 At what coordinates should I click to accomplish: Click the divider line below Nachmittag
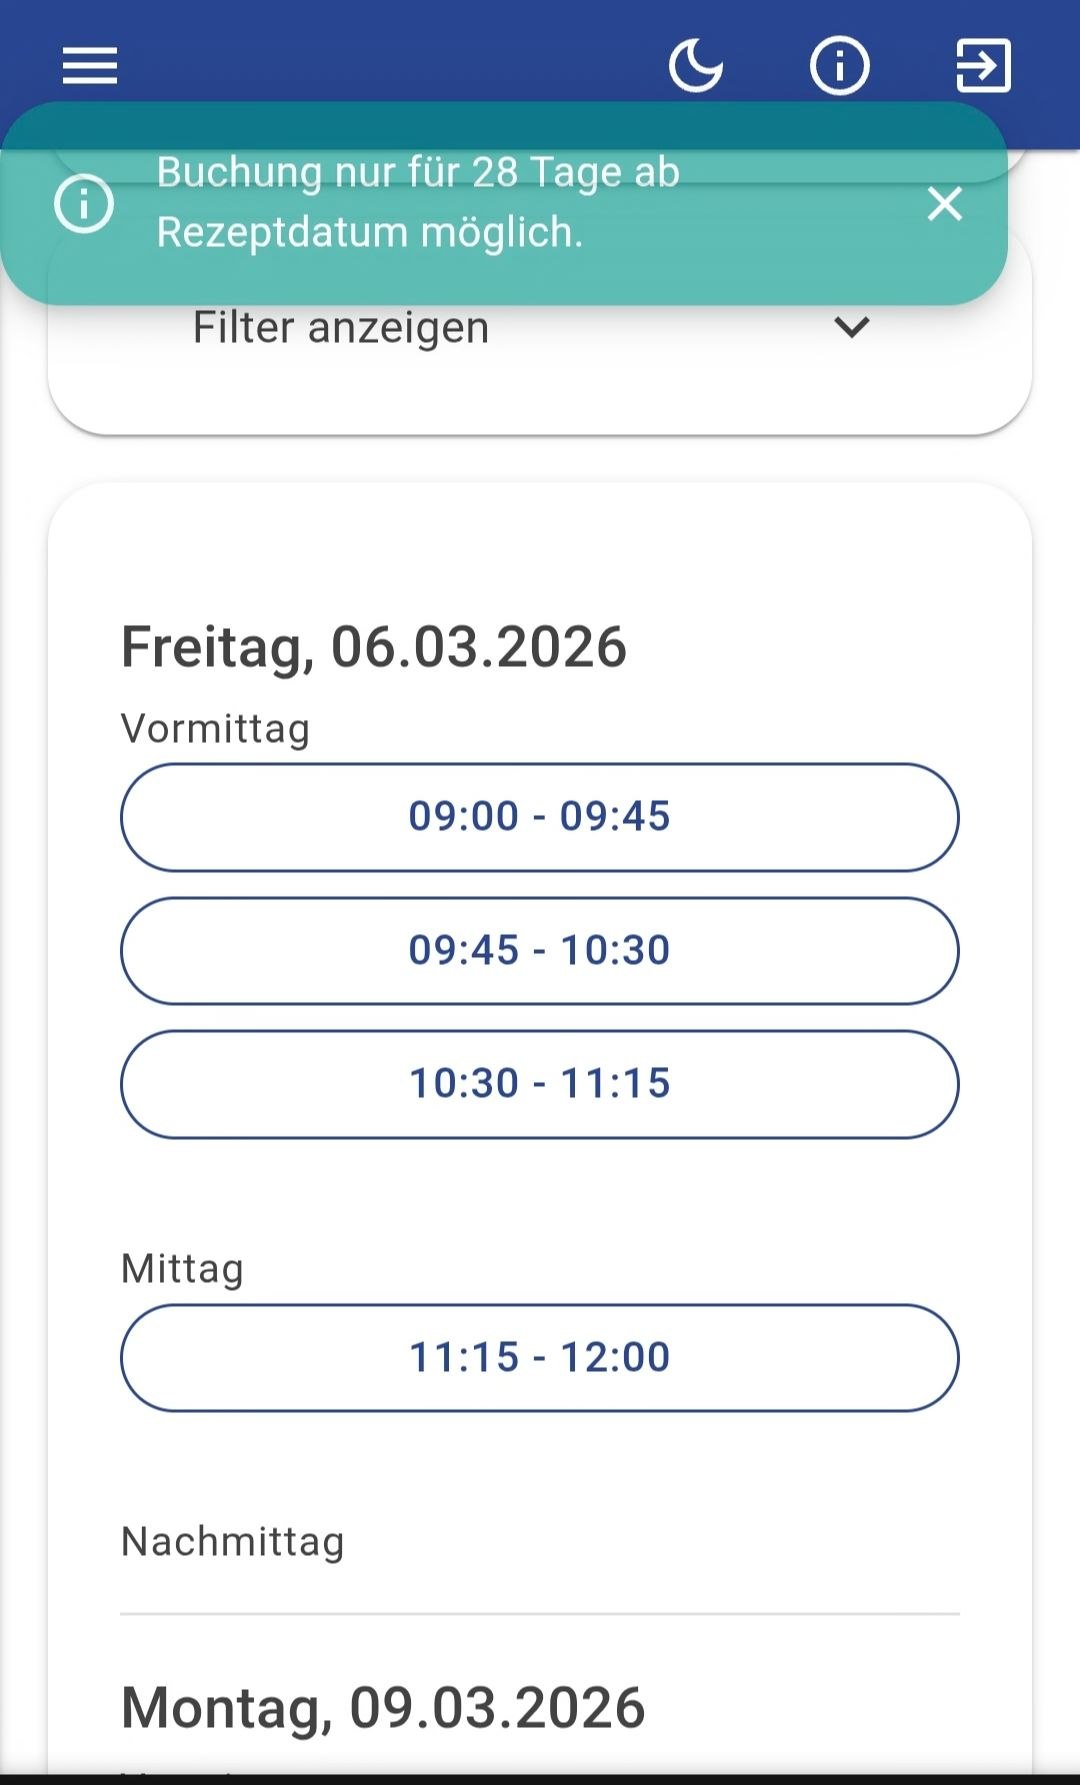[x=539, y=1613]
